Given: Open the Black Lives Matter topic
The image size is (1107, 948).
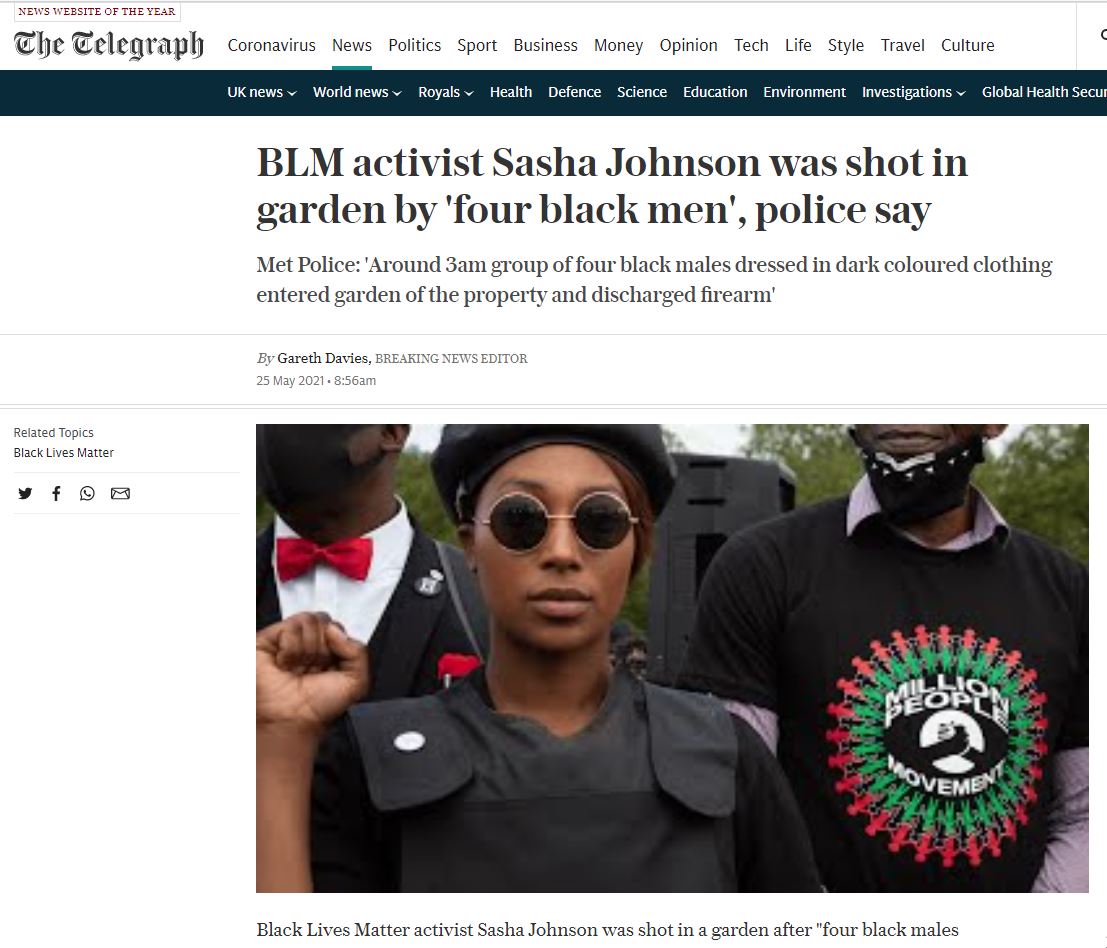Looking at the screenshot, I should [64, 452].
